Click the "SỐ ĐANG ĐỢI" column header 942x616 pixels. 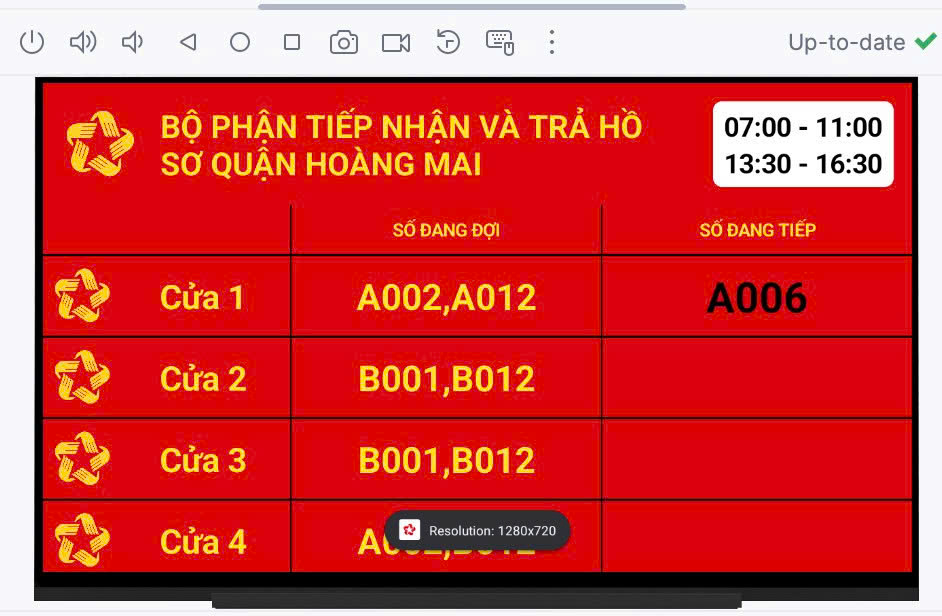tap(446, 230)
